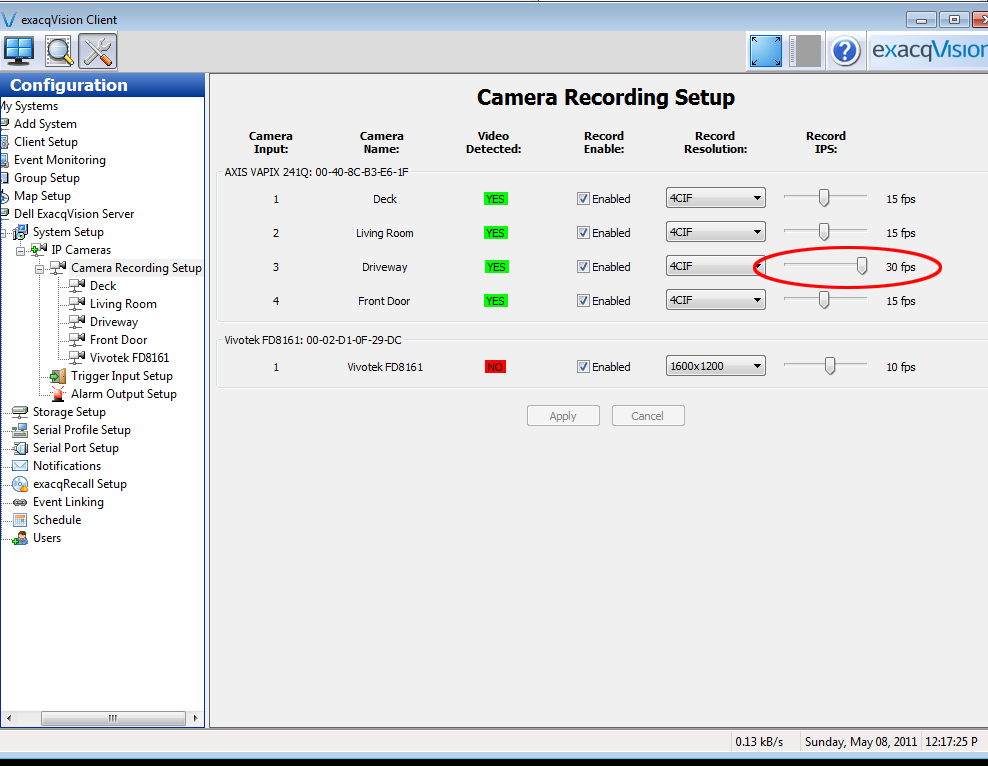Open the Search magnifier page icon
Viewport: 988px width, 766px height.
click(x=59, y=50)
